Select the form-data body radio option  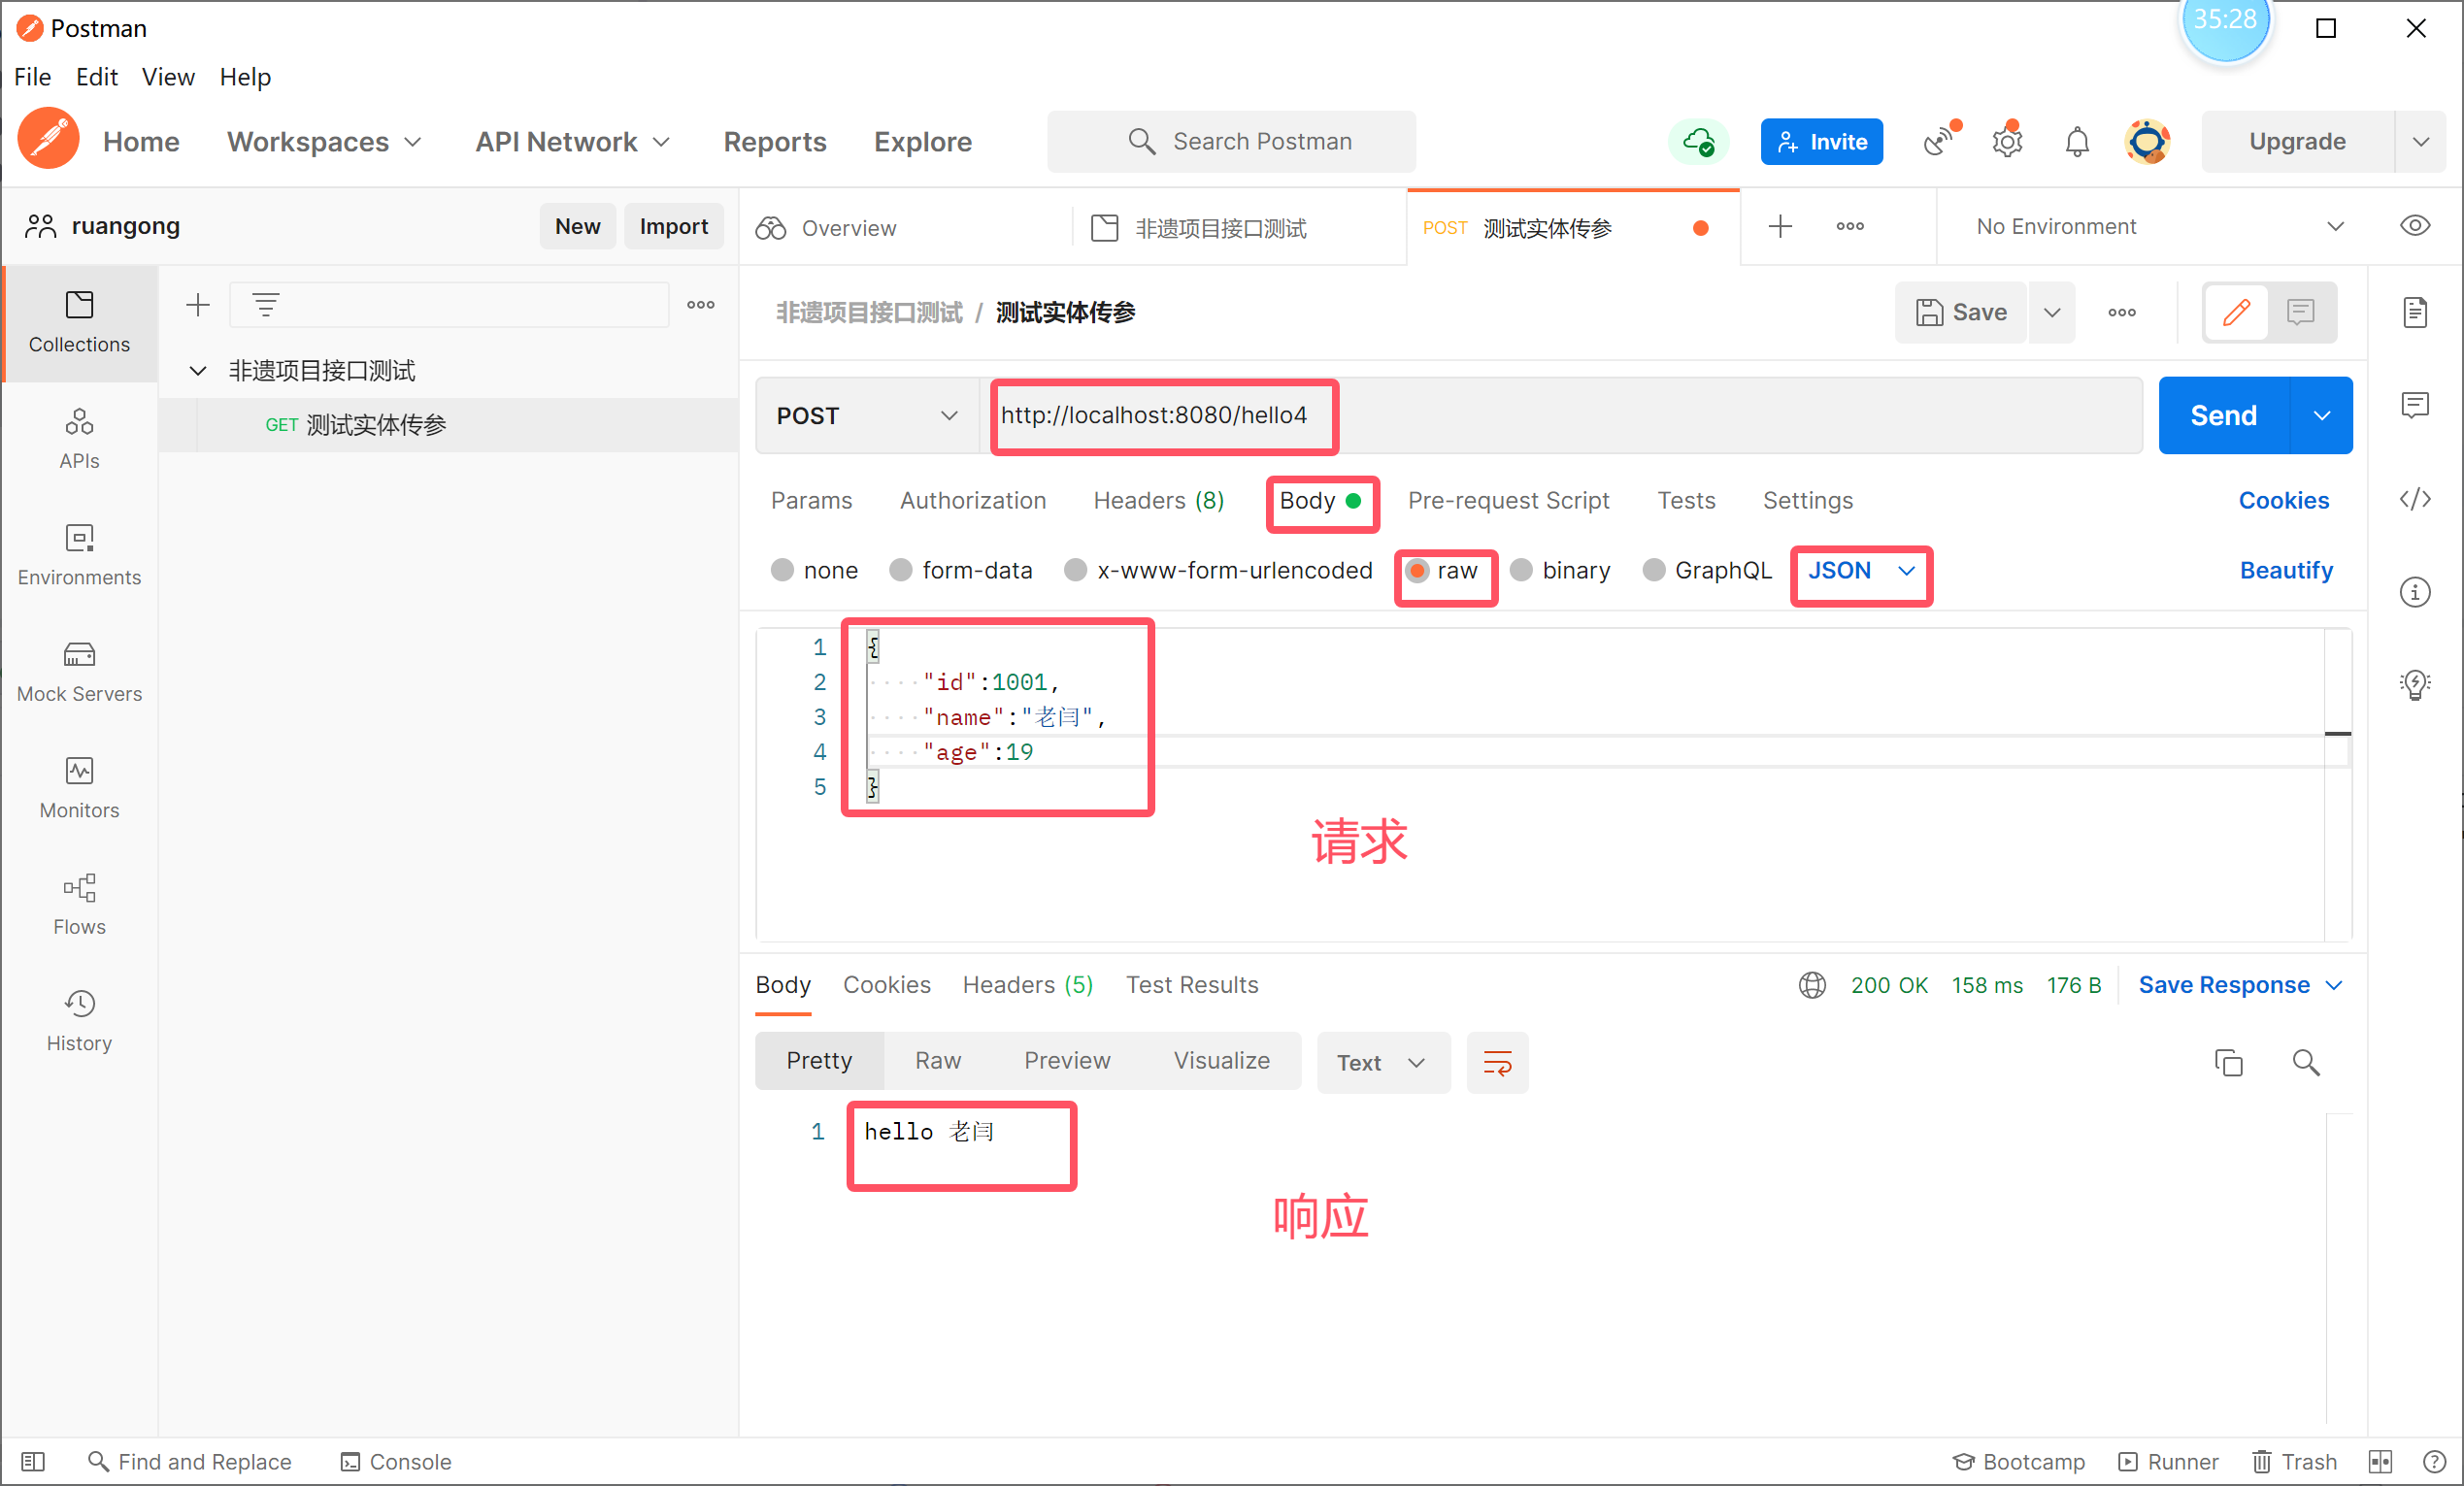click(x=901, y=570)
